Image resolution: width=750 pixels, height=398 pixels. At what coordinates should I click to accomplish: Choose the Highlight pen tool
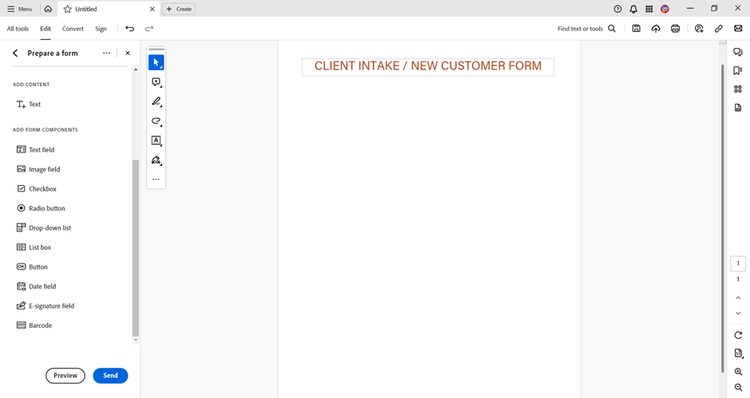156,101
